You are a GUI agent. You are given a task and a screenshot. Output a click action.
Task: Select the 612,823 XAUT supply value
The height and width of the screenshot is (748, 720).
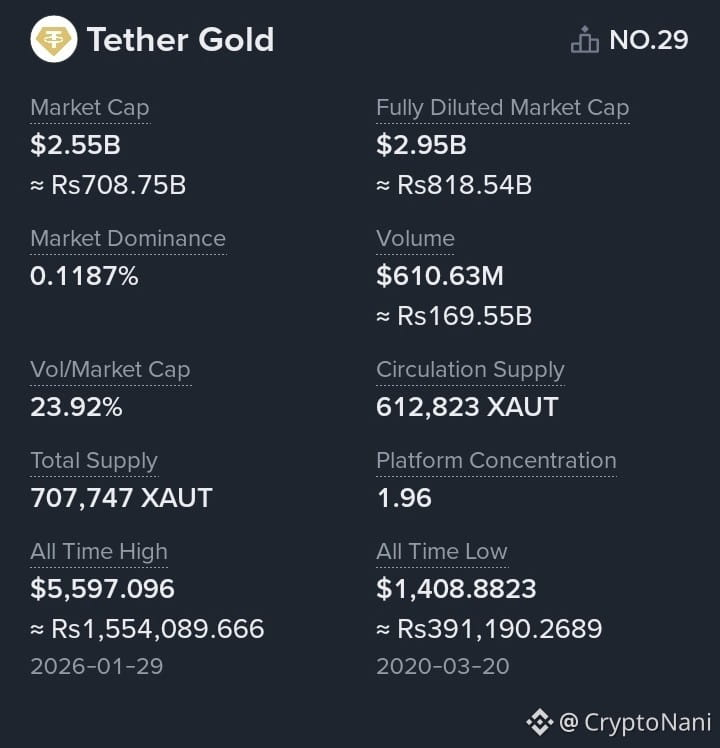point(467,406)
